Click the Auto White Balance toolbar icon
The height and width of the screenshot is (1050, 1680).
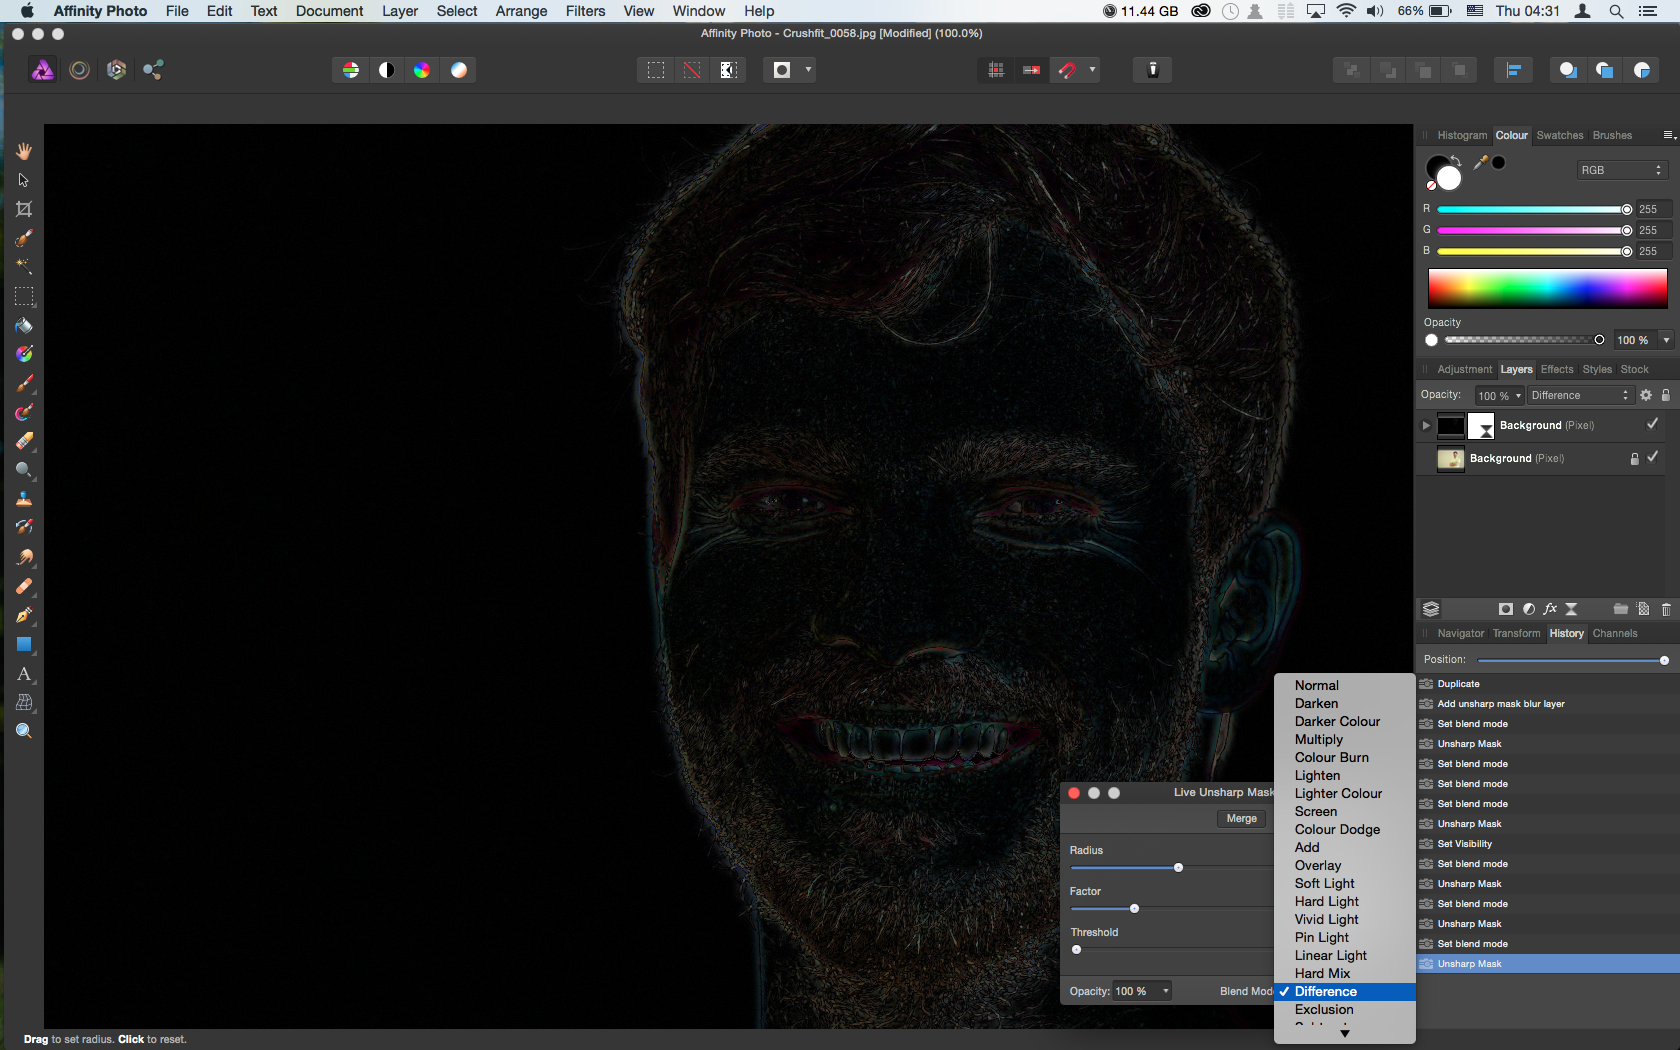pos(458,70)
